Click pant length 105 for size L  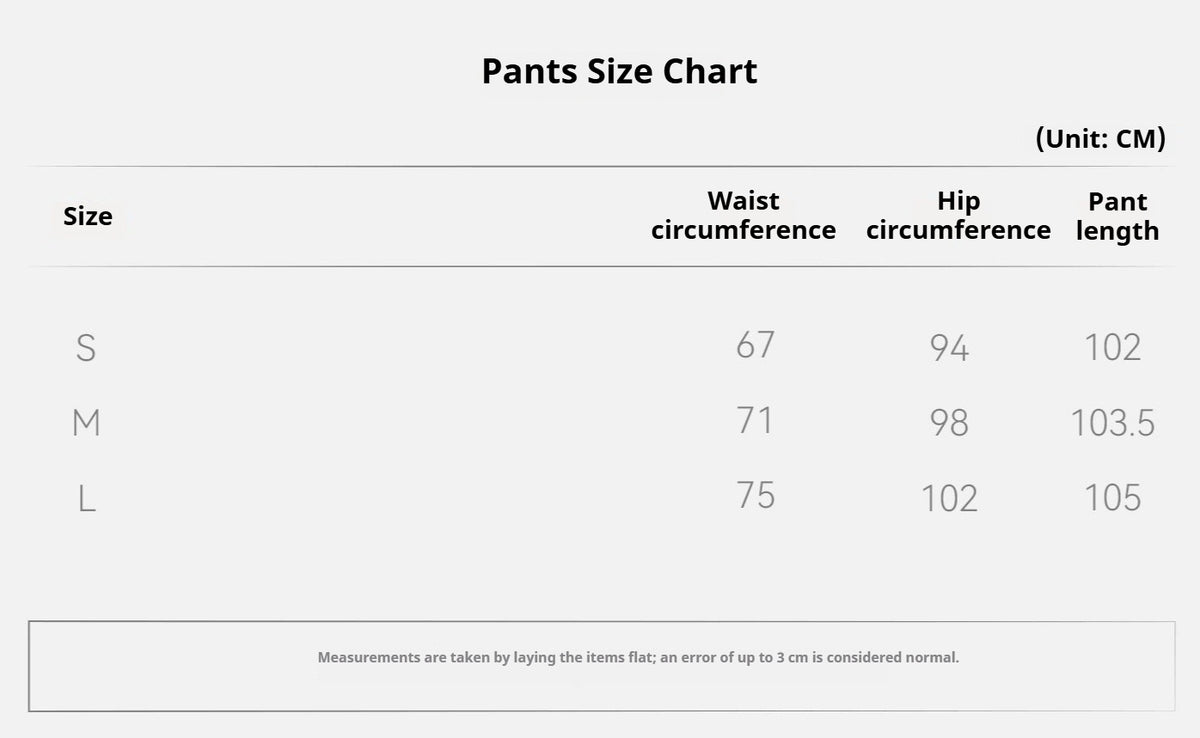(x=1113, y=498)
